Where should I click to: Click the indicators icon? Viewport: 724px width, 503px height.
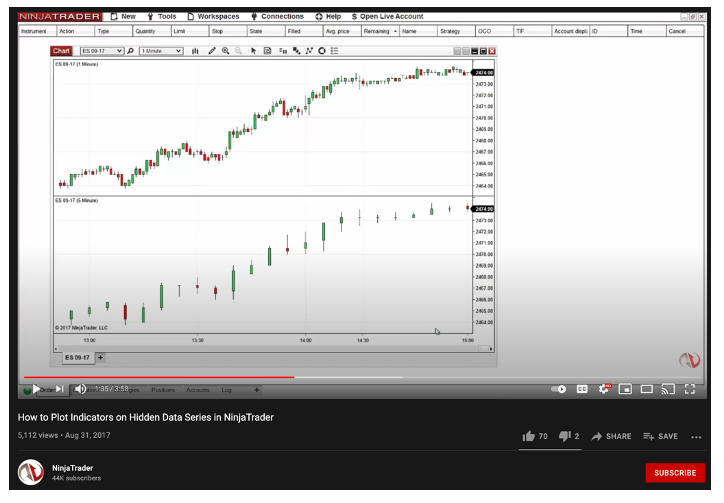pos(296,51)
